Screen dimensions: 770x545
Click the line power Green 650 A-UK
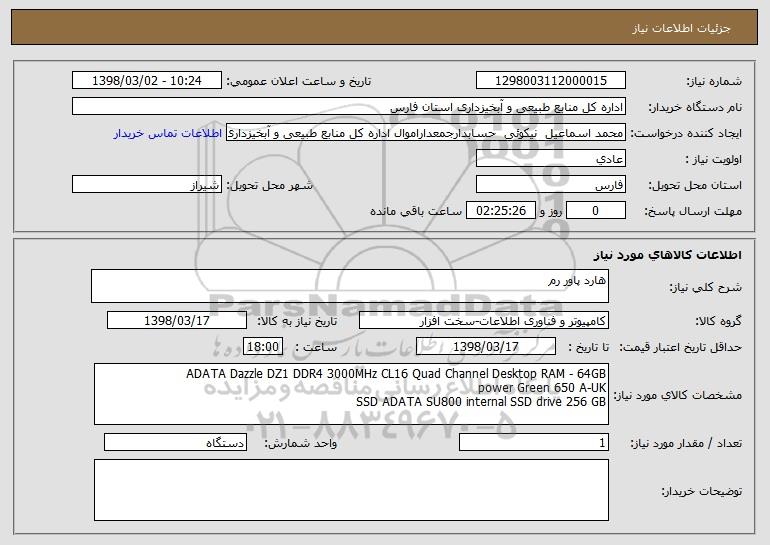click(x=542, y=388)
